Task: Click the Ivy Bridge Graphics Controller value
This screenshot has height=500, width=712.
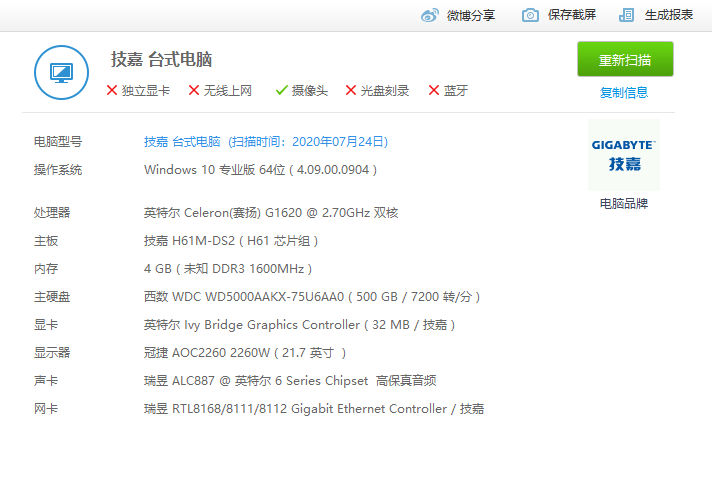Action: (299, 325)
